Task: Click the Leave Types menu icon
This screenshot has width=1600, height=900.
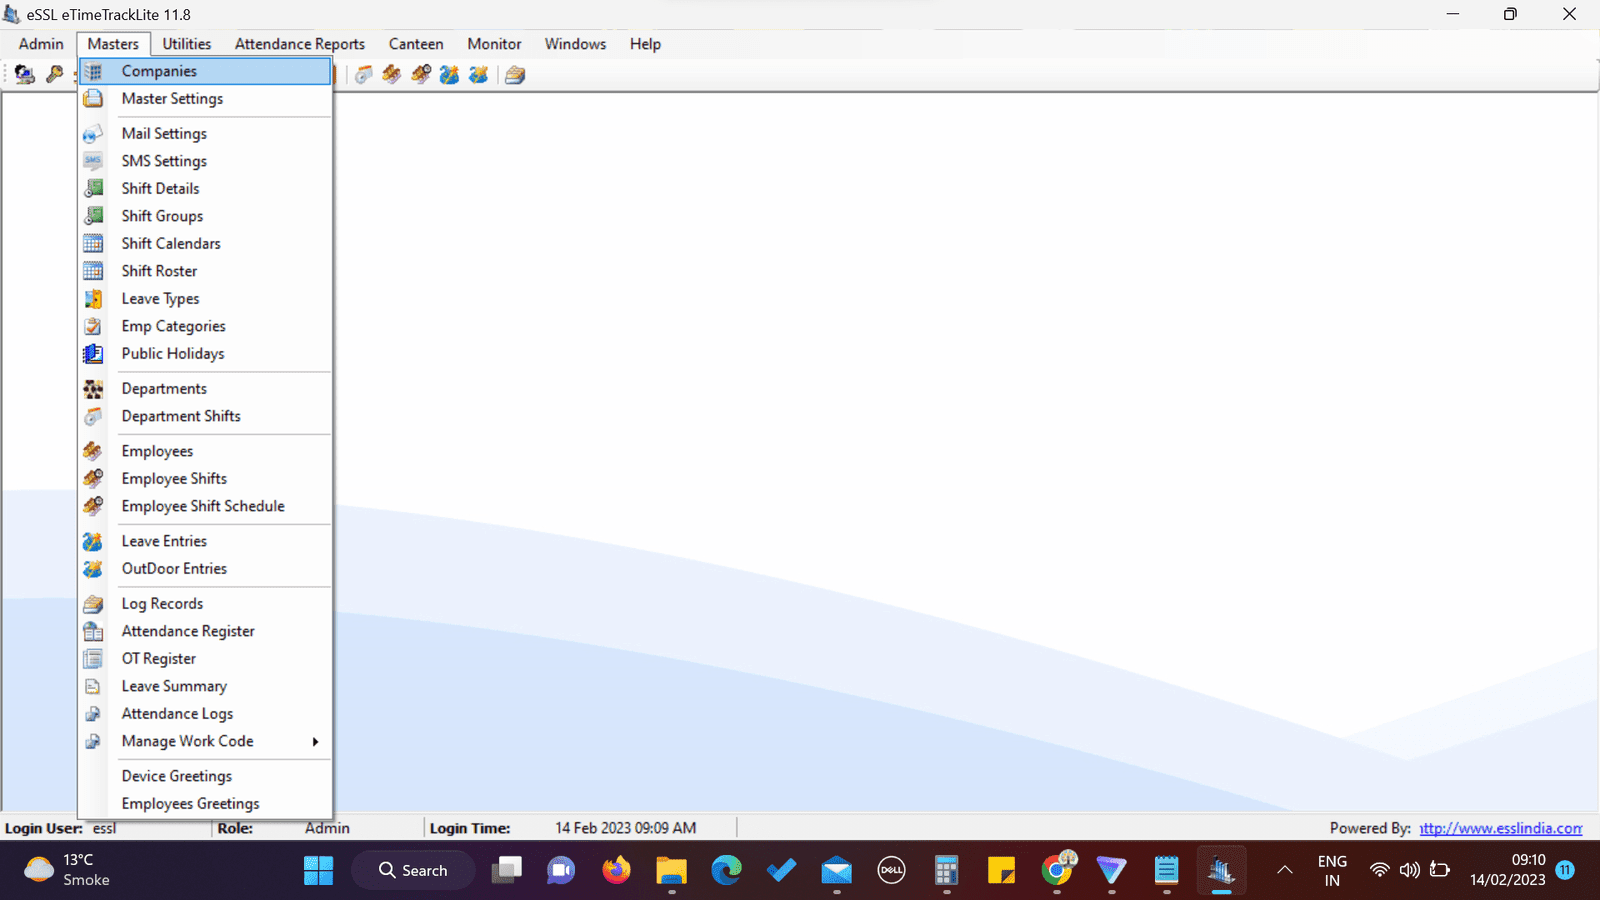Action: point(93,299)
